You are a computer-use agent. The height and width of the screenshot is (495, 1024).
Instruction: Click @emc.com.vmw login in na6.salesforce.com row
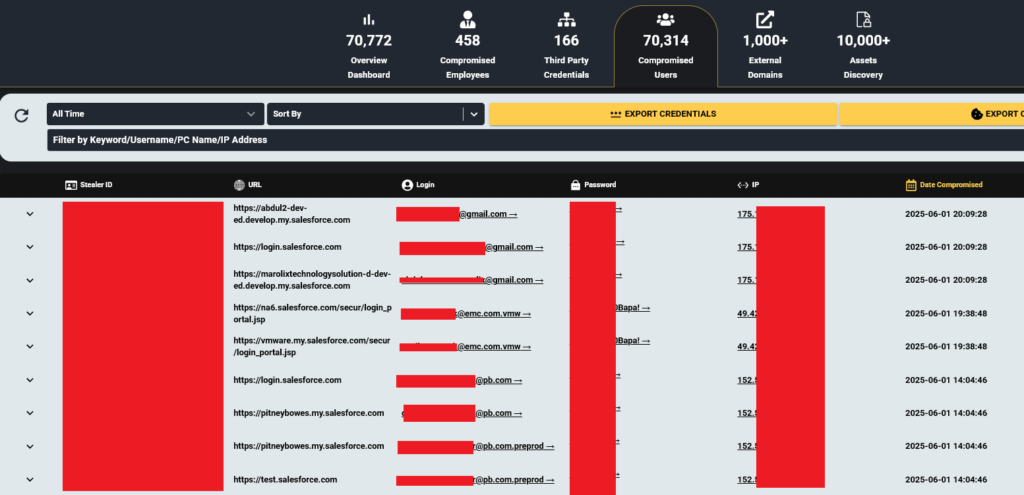(493, 313)
